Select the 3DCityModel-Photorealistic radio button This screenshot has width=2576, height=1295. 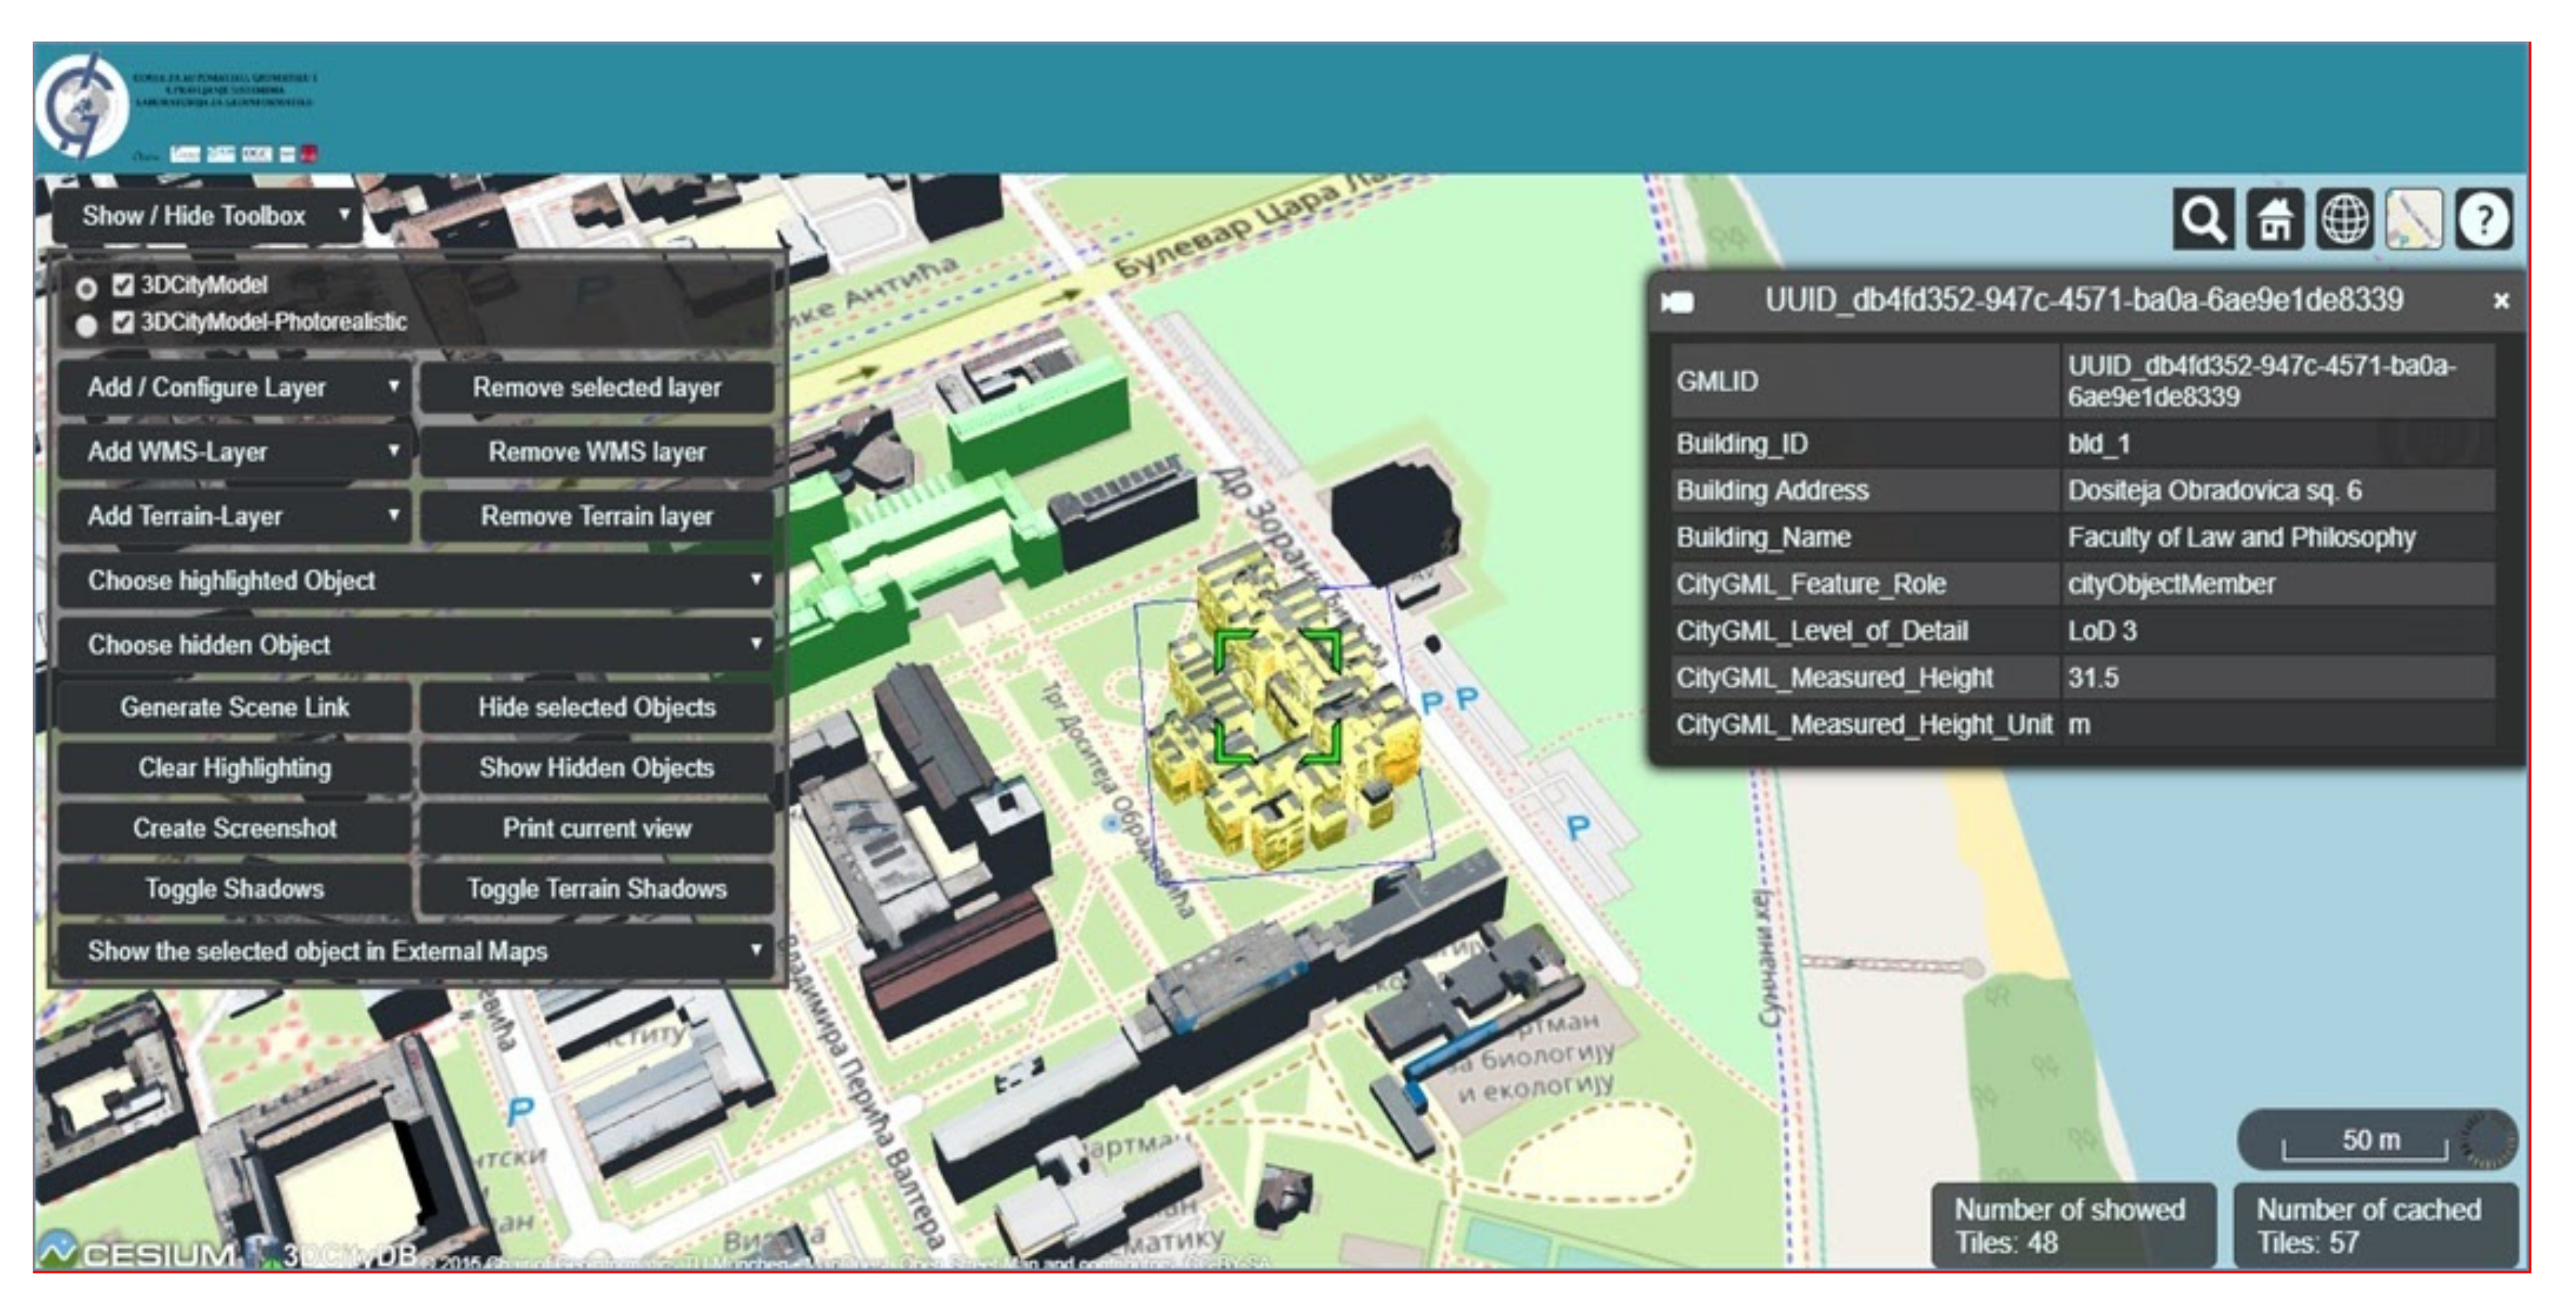(87, 325)
